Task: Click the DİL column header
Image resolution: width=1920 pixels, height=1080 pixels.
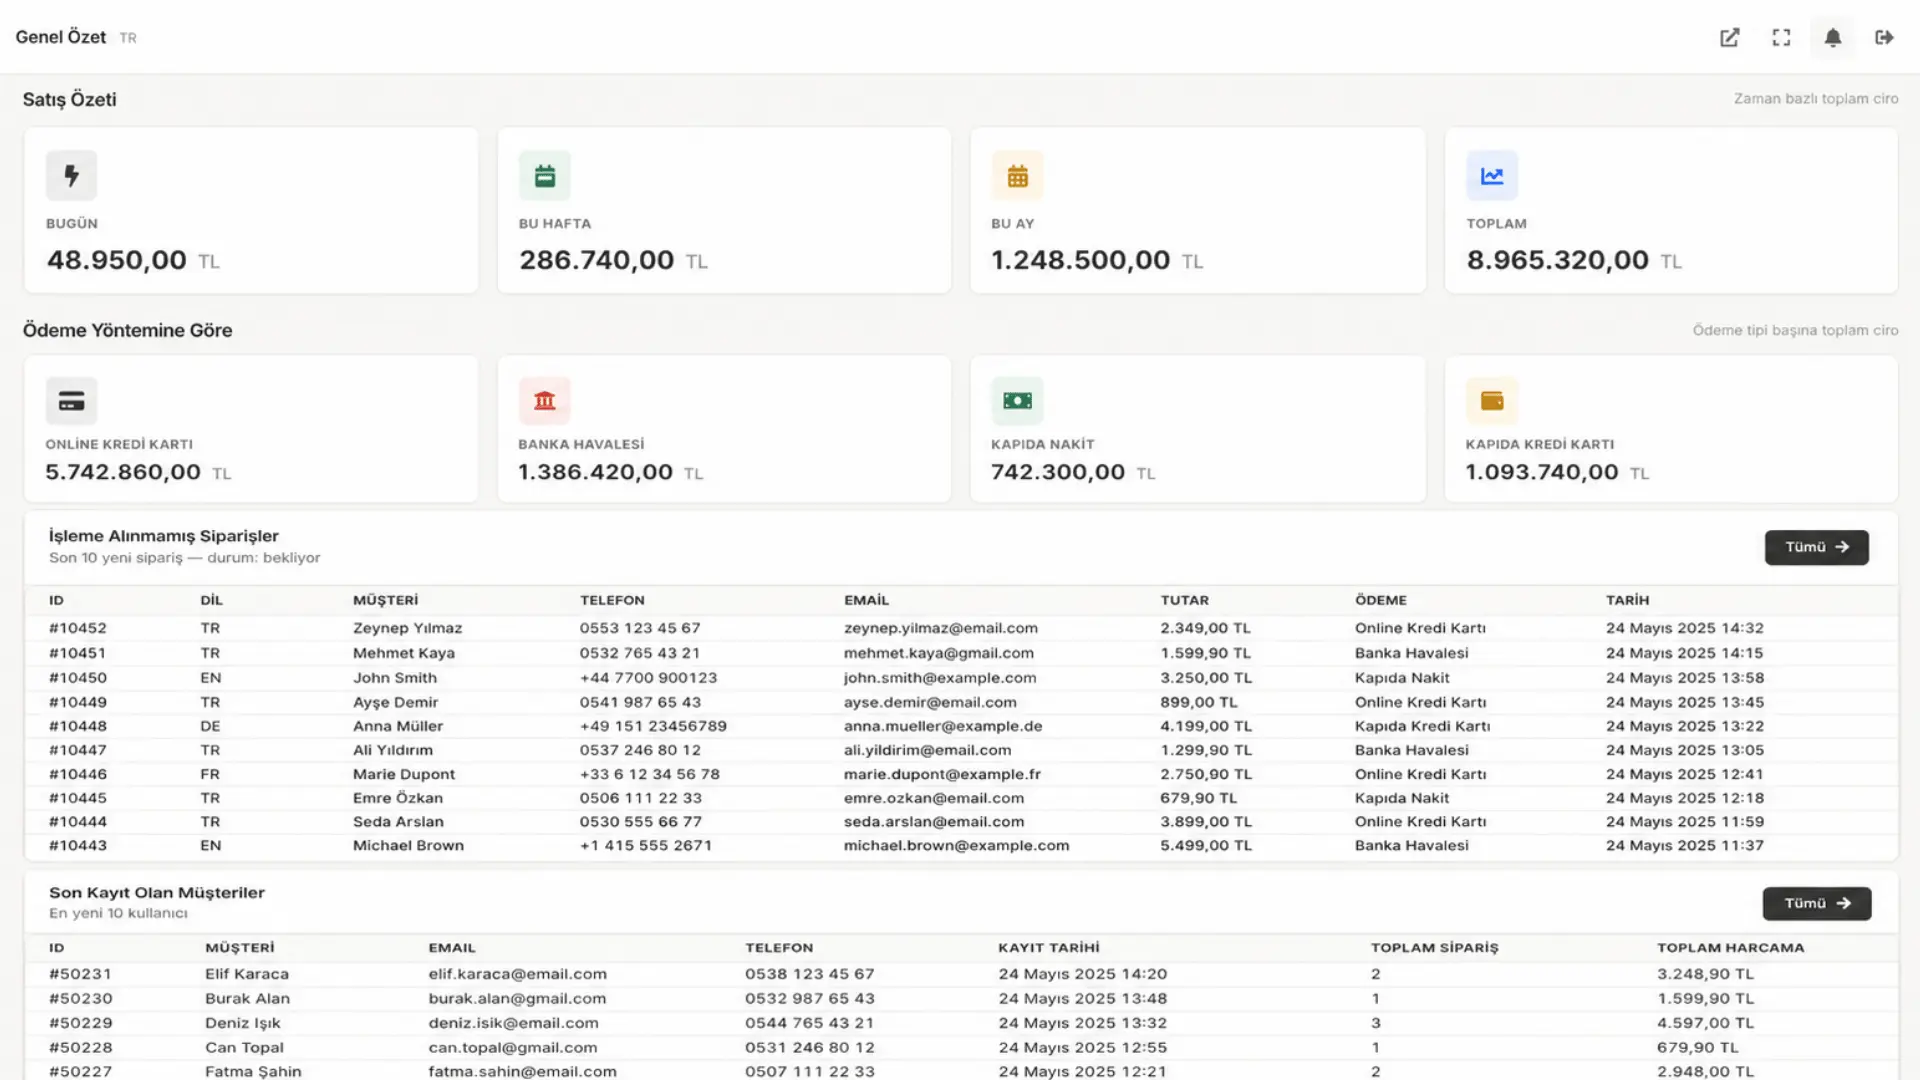Action: coord(211,600)
